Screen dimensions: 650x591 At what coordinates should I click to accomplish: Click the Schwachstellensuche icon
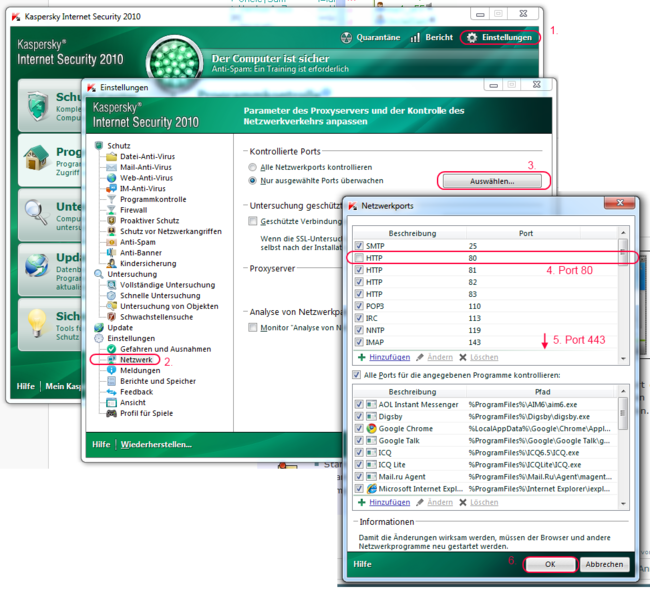[111, 317]
